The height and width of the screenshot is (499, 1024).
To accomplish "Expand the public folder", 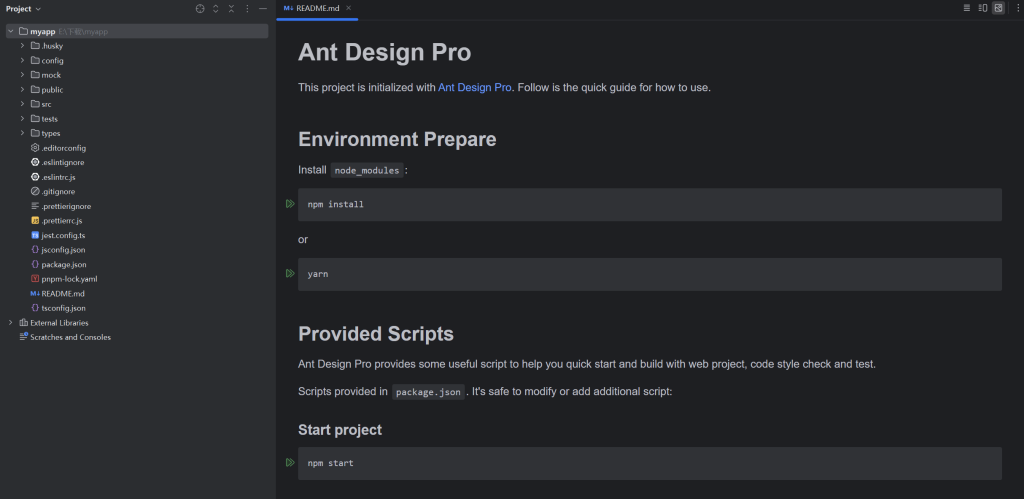I will click(x=22, y=89).
